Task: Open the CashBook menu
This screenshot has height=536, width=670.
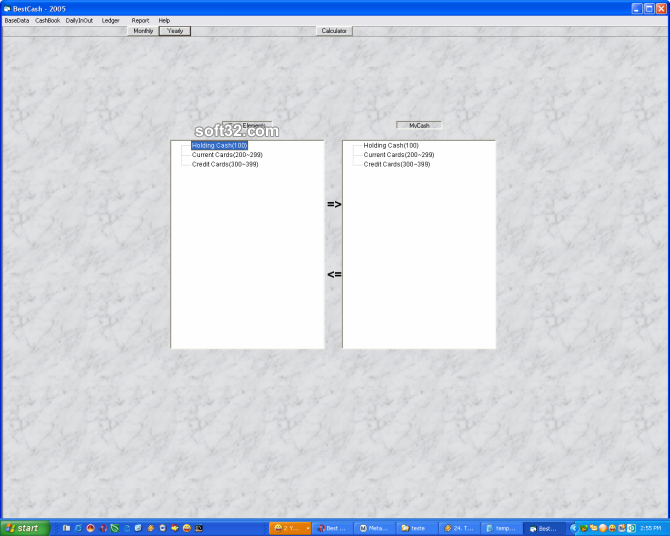Action: pyautogui.click(x=47, y=21)
